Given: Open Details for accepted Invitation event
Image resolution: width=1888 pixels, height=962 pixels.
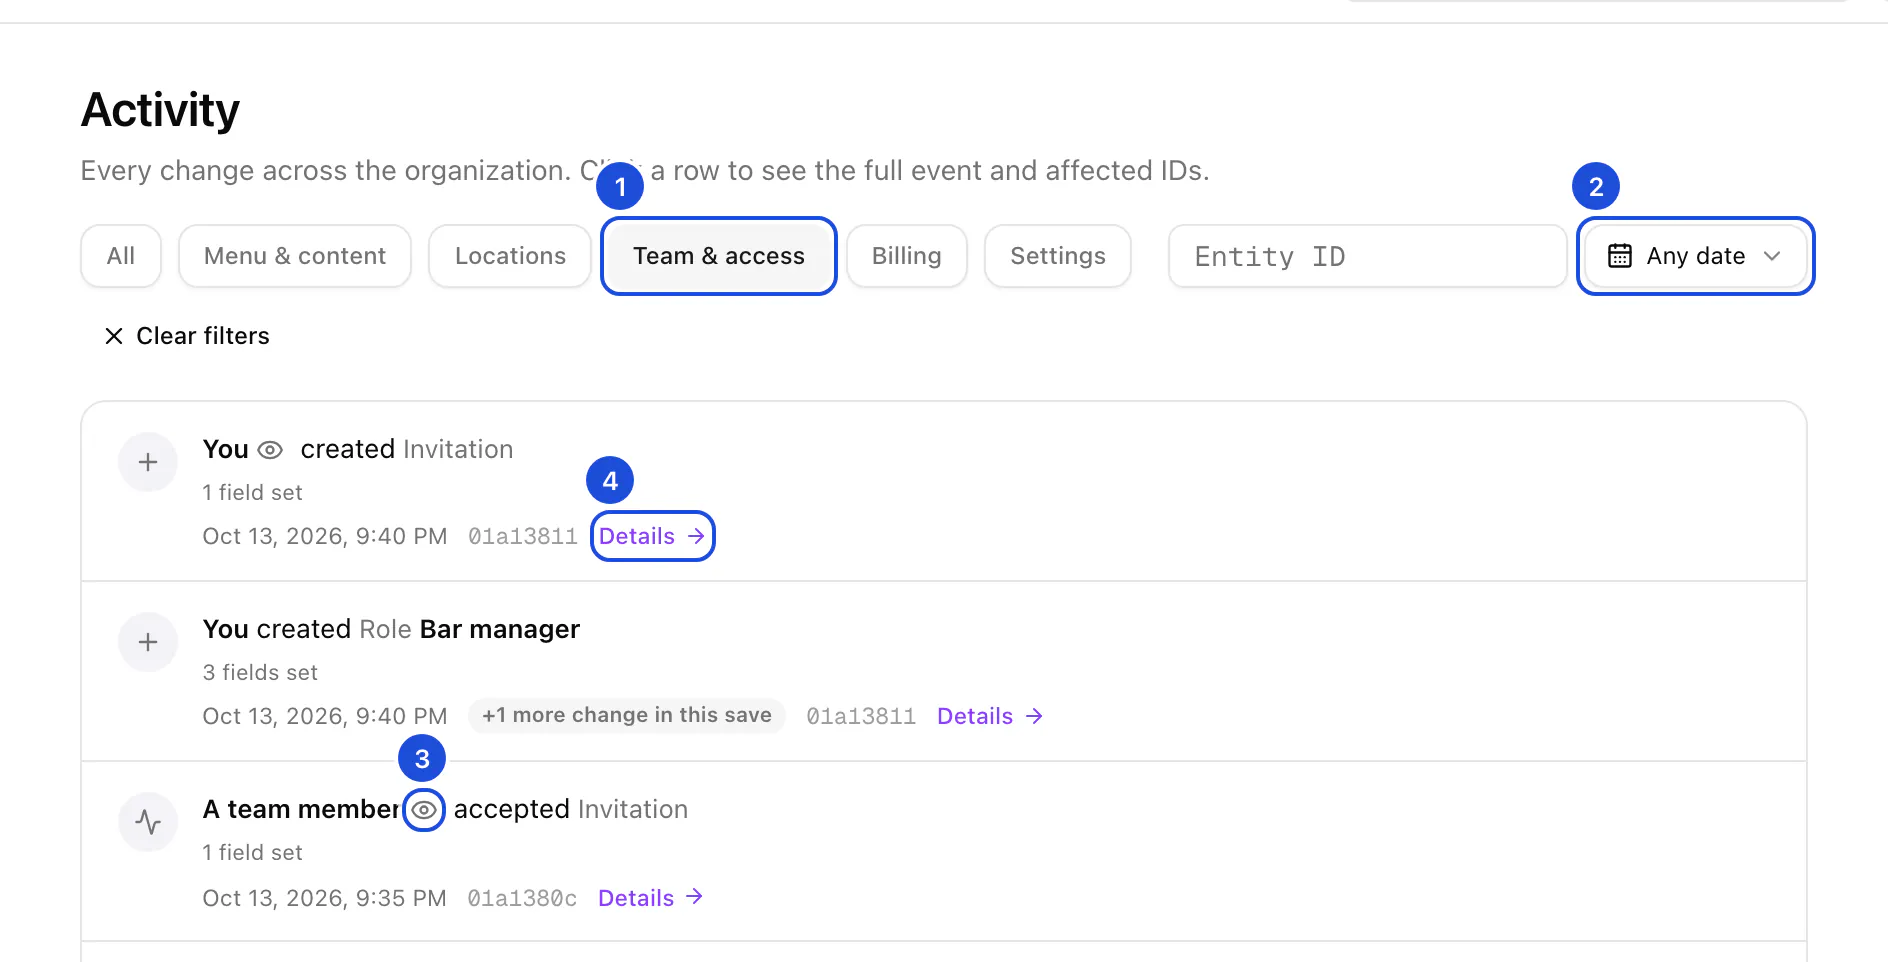Looking at the screenshot, I should pyautogui.click(x=651, y=898).
